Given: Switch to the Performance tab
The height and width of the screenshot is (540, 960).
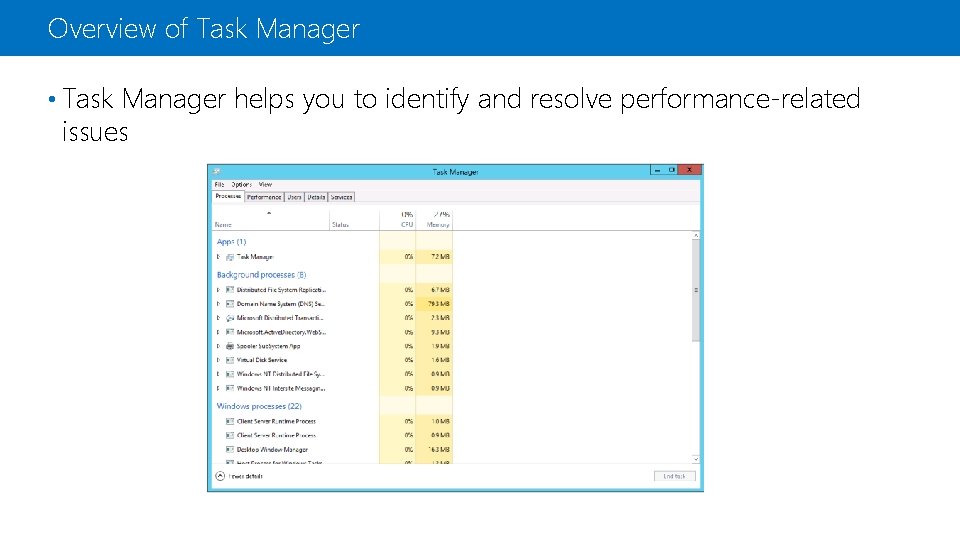Looking at the screenshot, I should (x=264, y=197).
